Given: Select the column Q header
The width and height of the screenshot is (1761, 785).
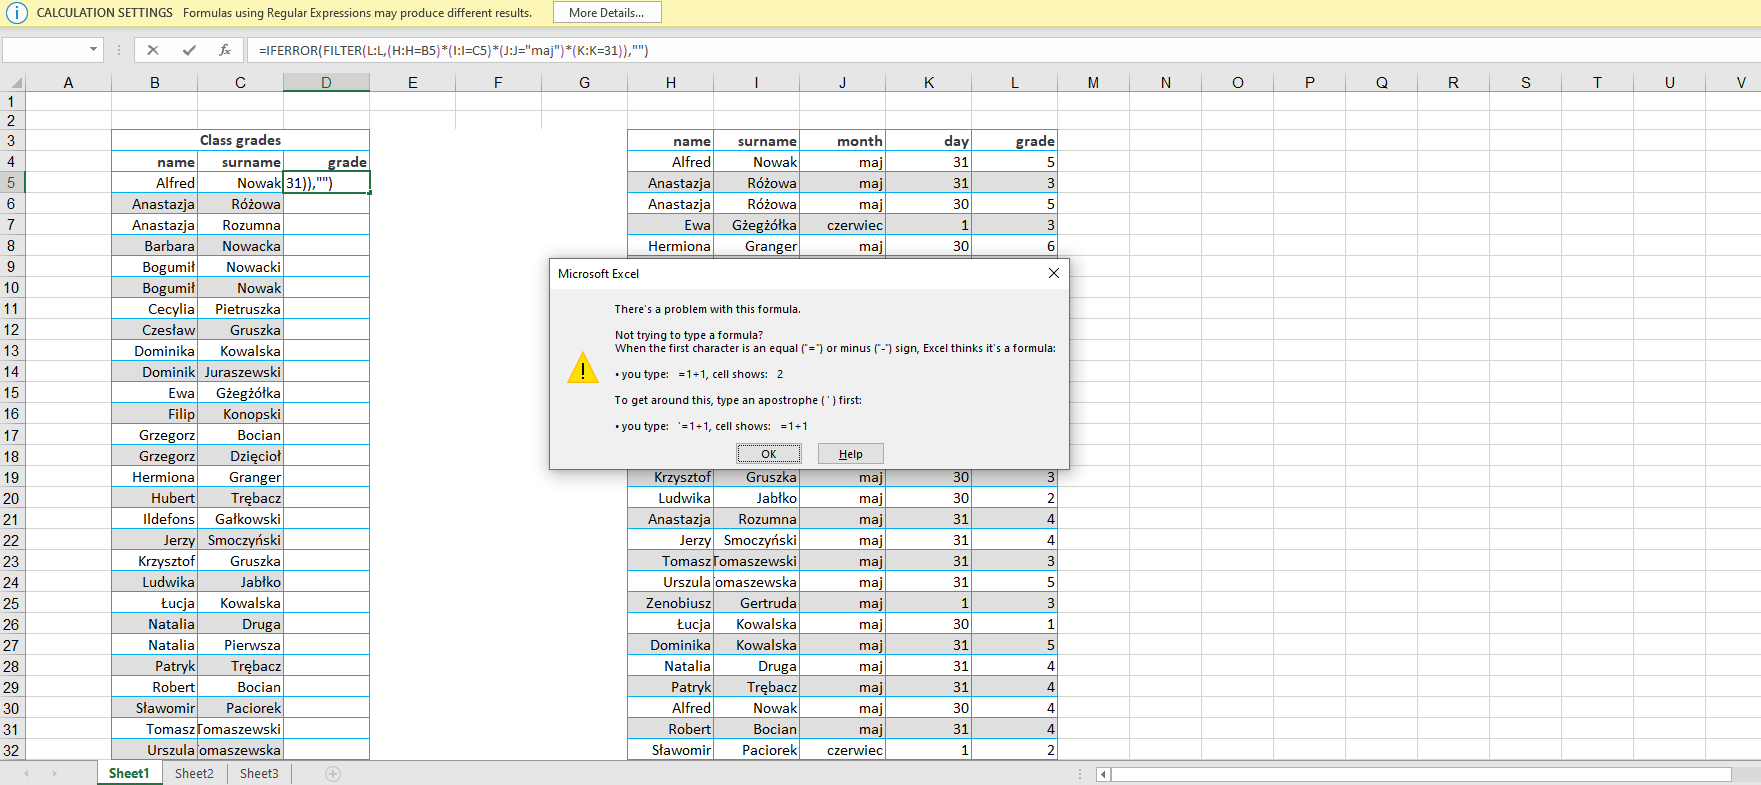Looking at the screenshot, I should [1382, 83].
